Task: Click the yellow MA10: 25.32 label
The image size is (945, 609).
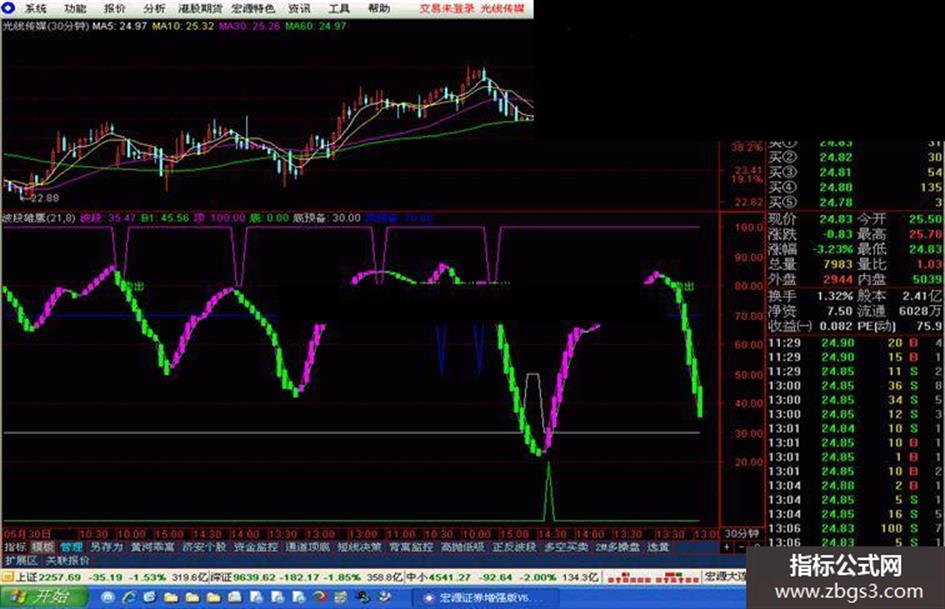Action: coord(183,26)
